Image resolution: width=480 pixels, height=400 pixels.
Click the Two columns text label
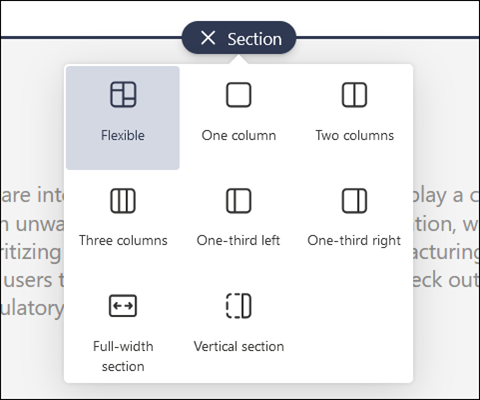pyautogui.click(x=354, y=135)
